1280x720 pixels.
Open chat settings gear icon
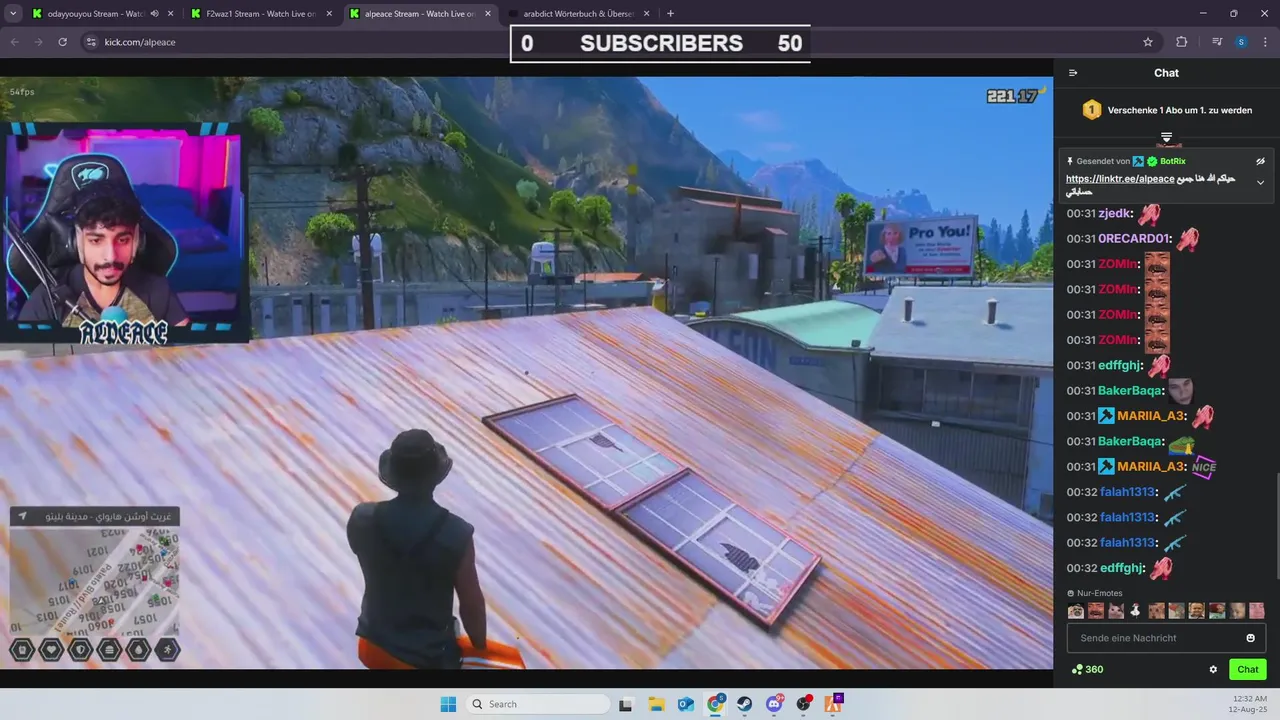tap(1213, 670)
